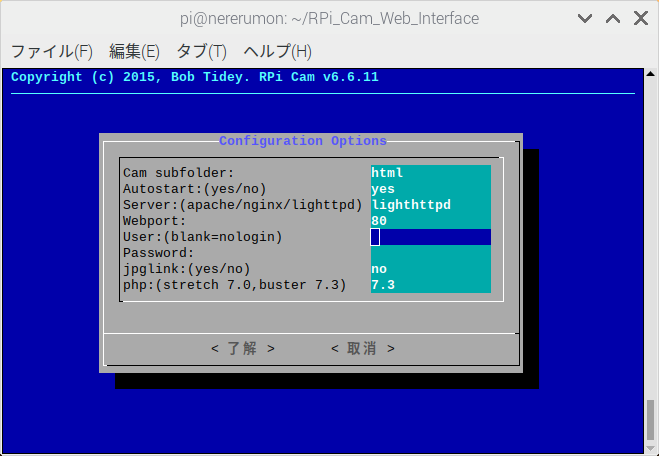Focus the blank User input field
Viewport: 659px width, 456px height.
431,237
